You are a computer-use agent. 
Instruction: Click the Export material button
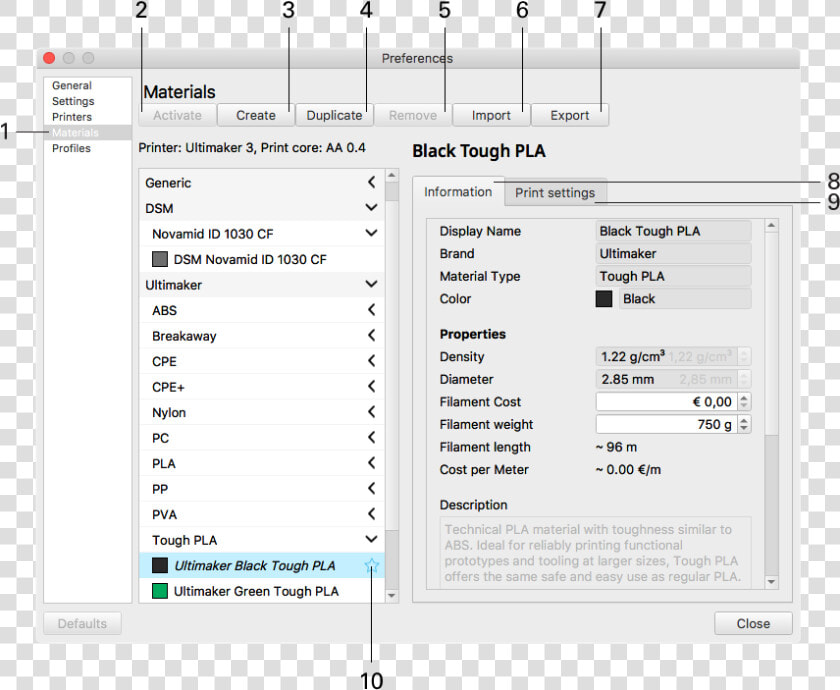click(x=569, y=115)
